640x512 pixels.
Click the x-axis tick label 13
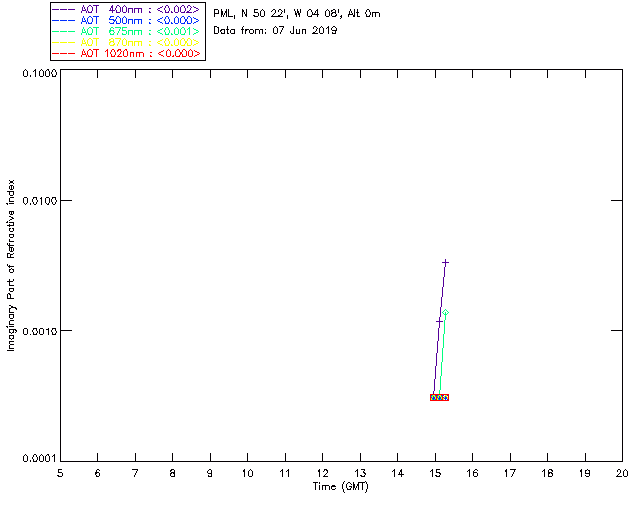click(x=360, y=473)
